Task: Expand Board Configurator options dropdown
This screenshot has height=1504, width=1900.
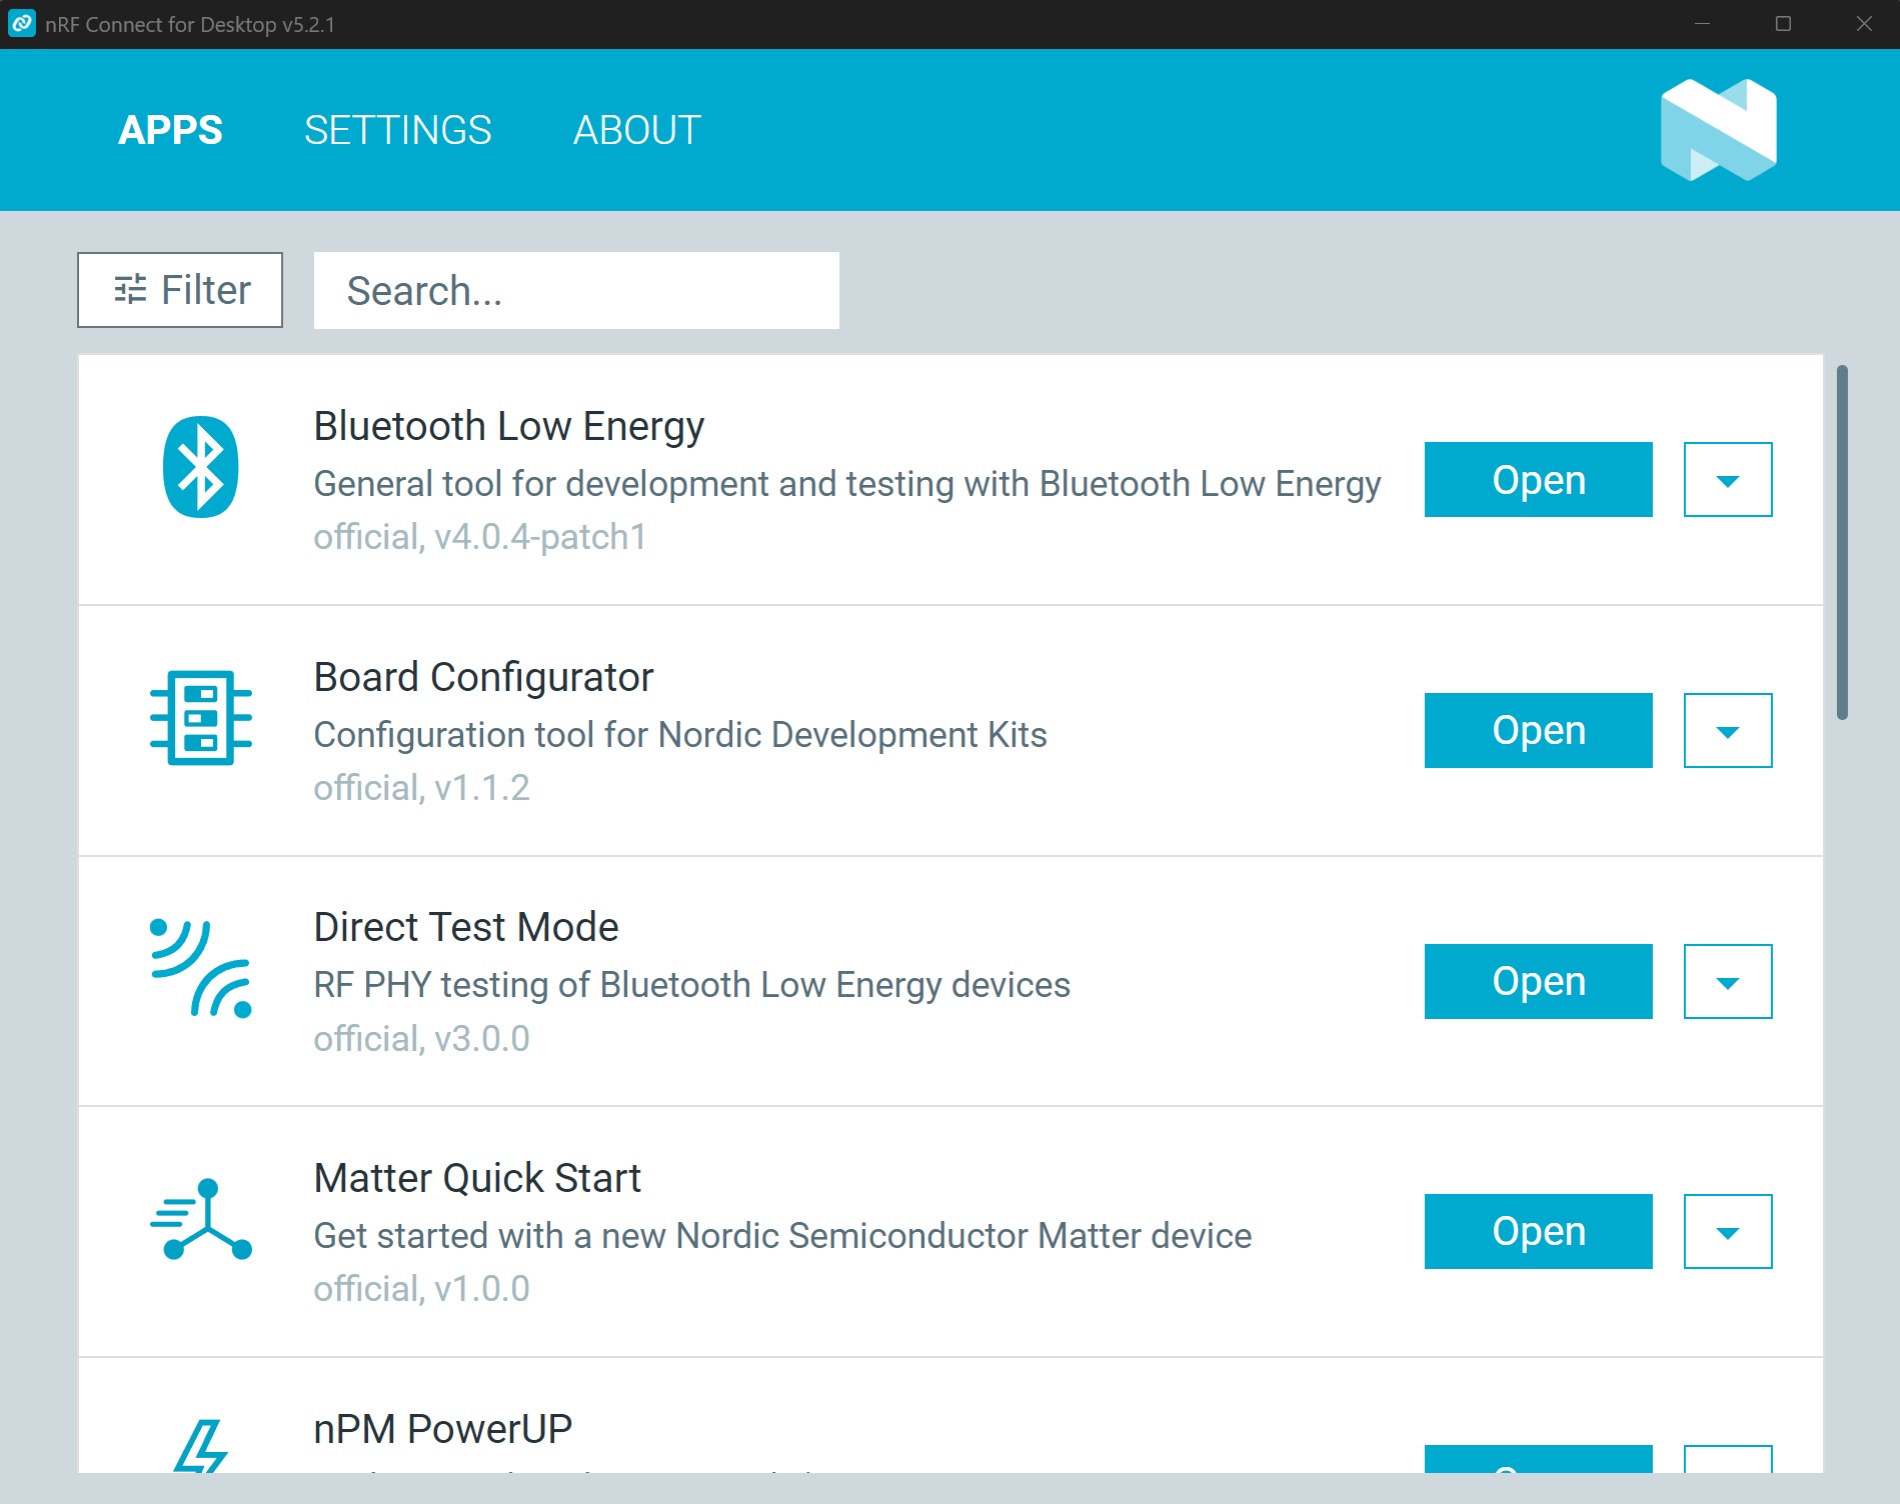Action: [x=1727, y=731]
